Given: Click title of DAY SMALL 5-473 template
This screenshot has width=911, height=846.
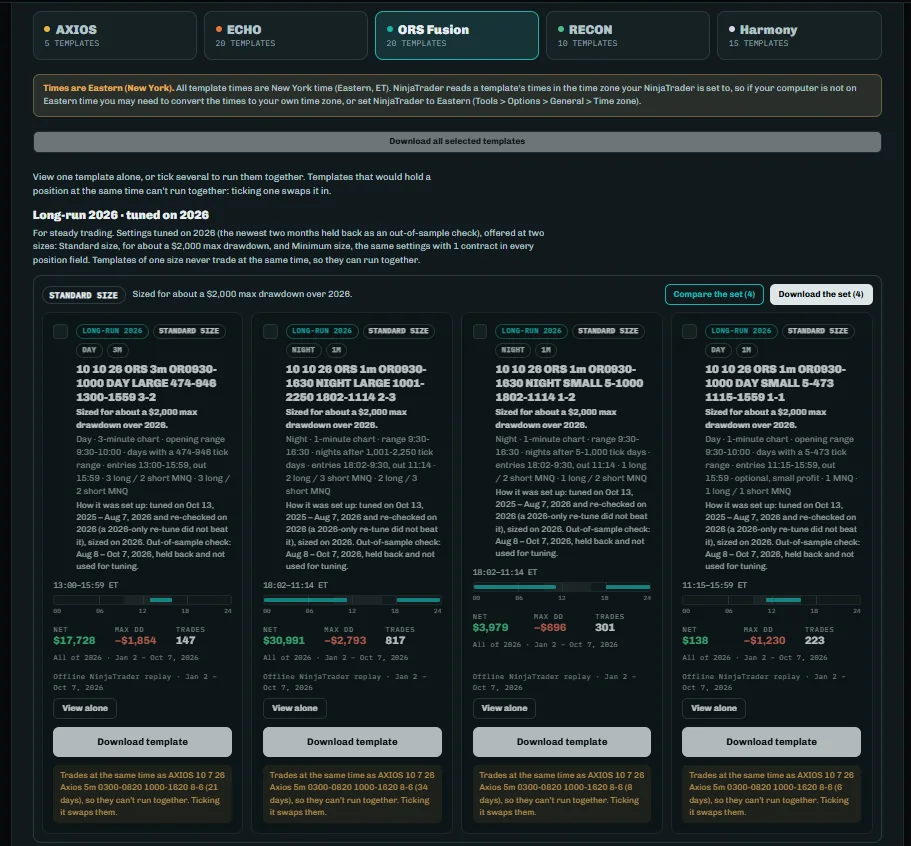Looking at the screenshot, I should (775, 383).
